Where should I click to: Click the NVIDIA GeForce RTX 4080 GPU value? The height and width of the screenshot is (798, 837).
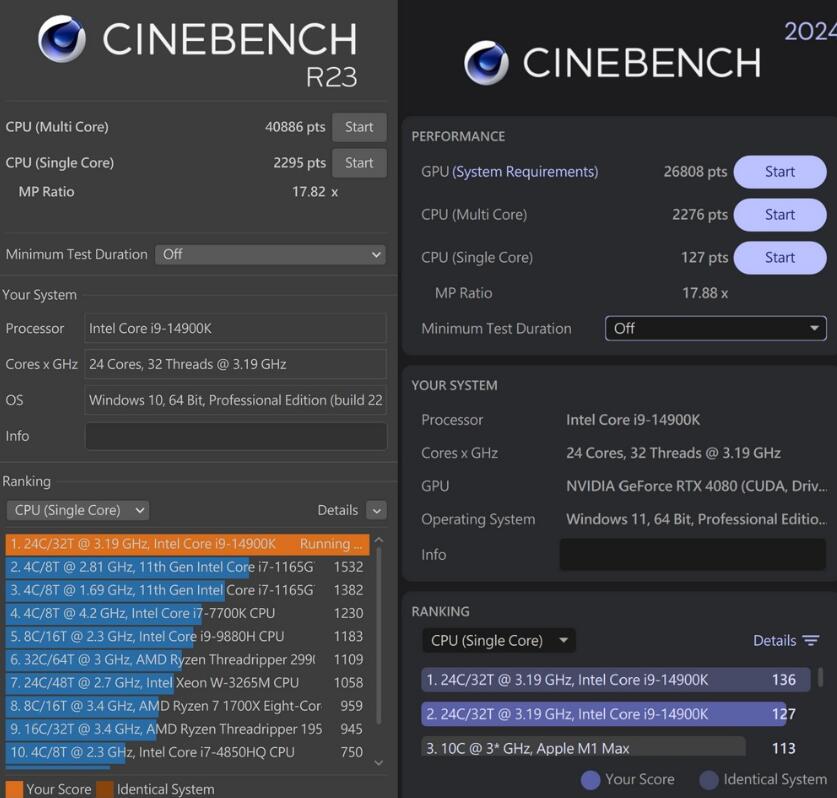[697, 486]
